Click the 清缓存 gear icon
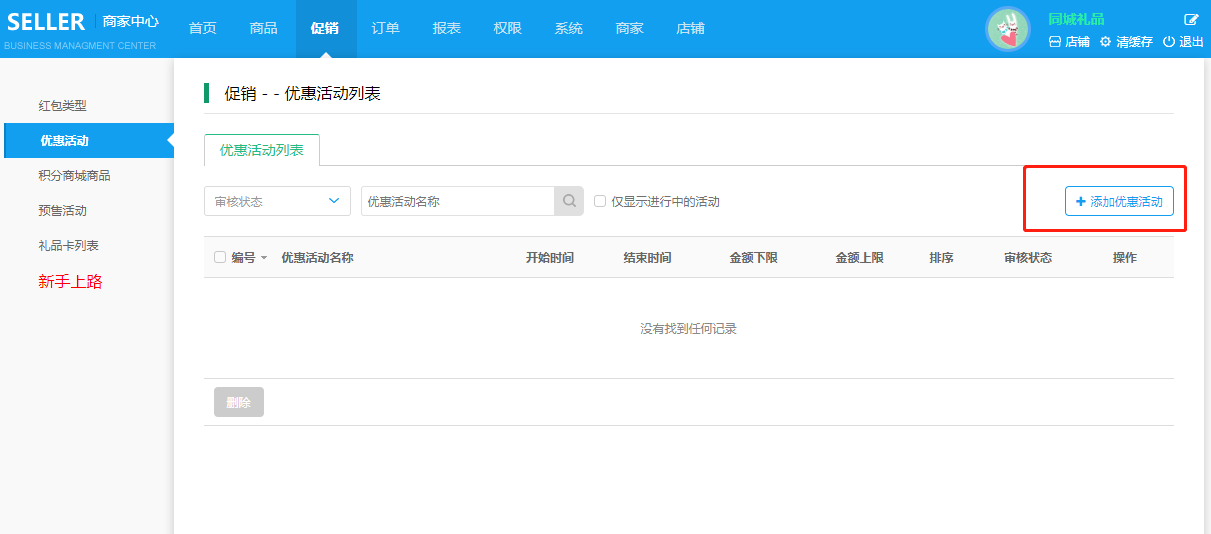The image size is (1211, 534). [x=1105, y=42]
